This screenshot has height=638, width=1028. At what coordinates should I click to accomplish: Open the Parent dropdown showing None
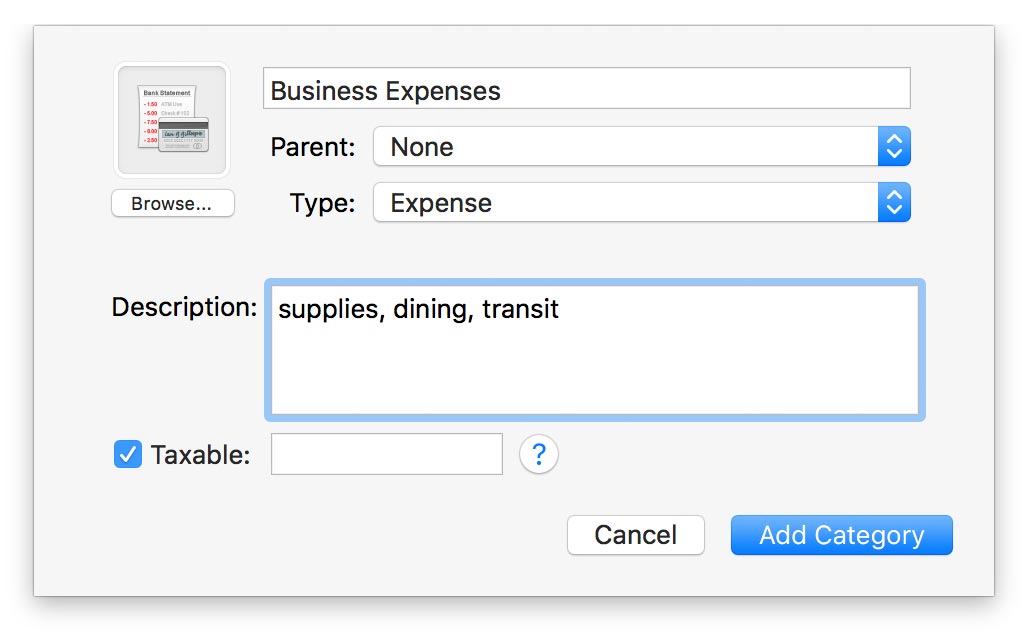[x=626, y=147]
